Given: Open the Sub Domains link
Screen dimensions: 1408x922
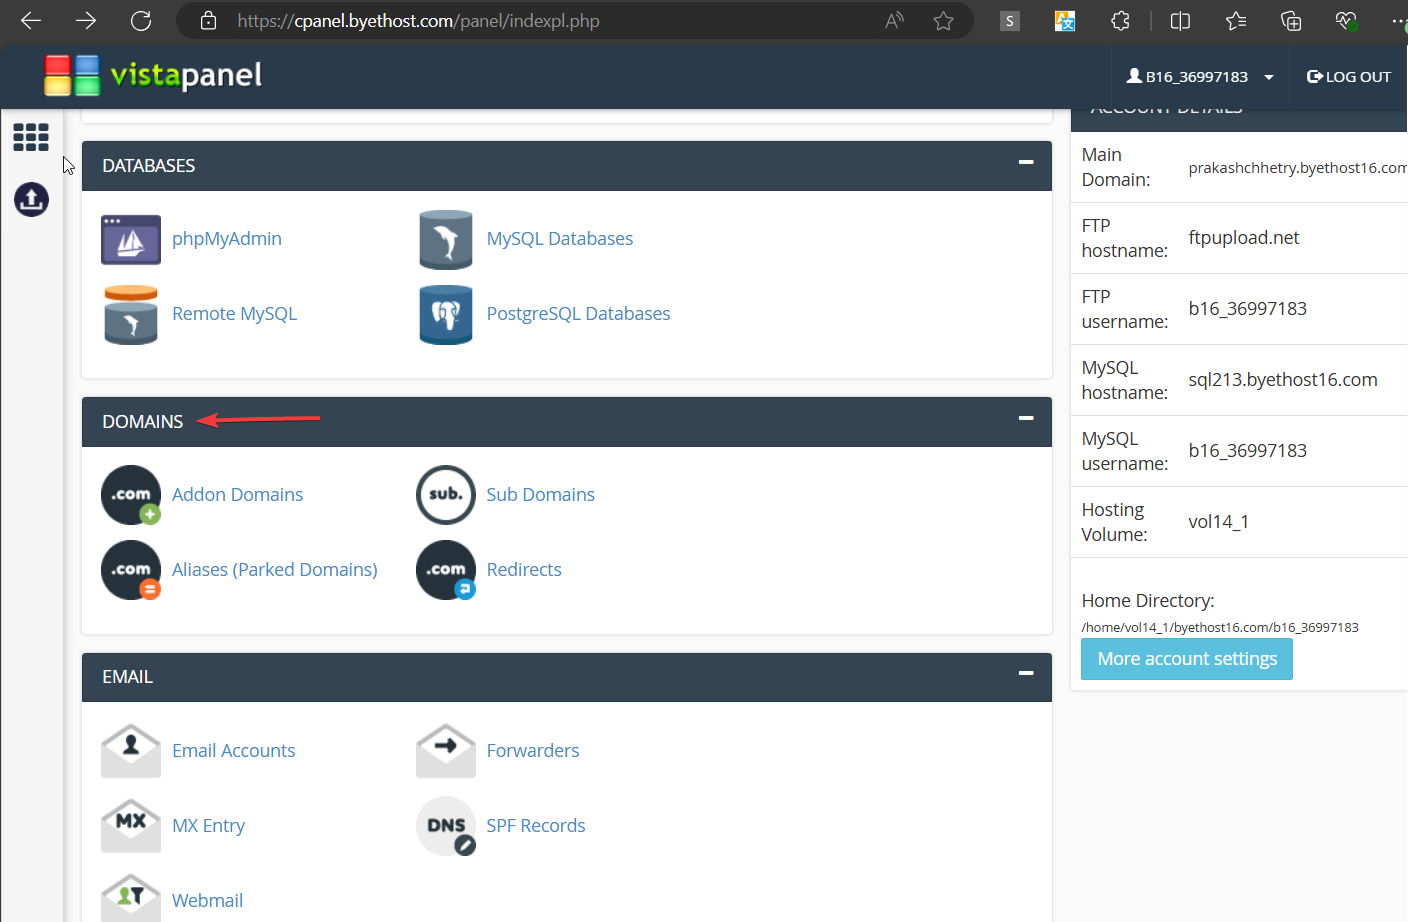Looking at the screenshot, I should pyautogui.click(x=540, y=495).
